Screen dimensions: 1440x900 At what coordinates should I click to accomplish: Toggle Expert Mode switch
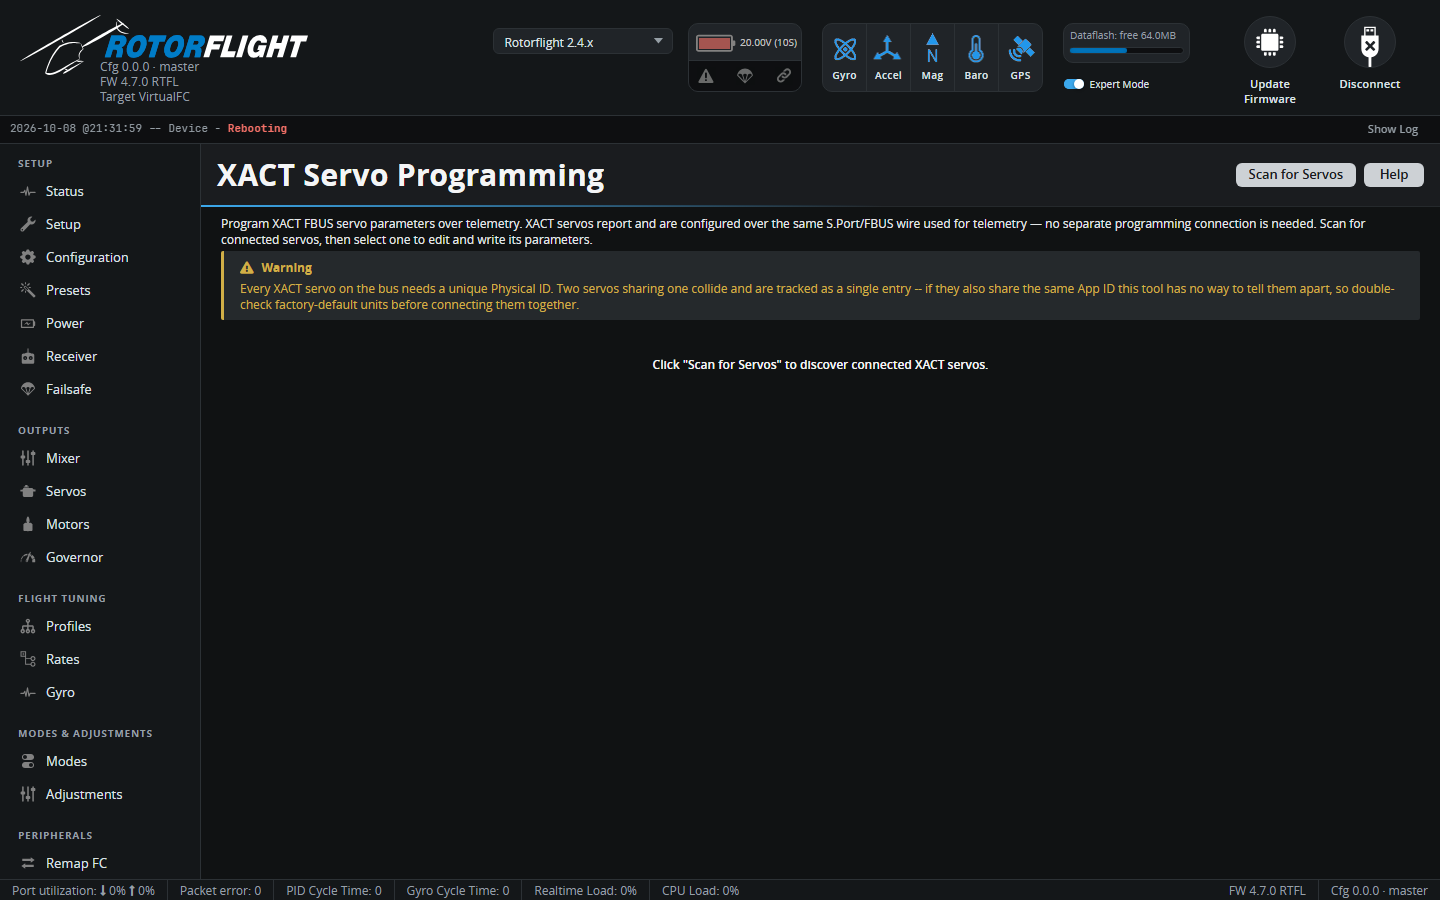point(1074,84)
